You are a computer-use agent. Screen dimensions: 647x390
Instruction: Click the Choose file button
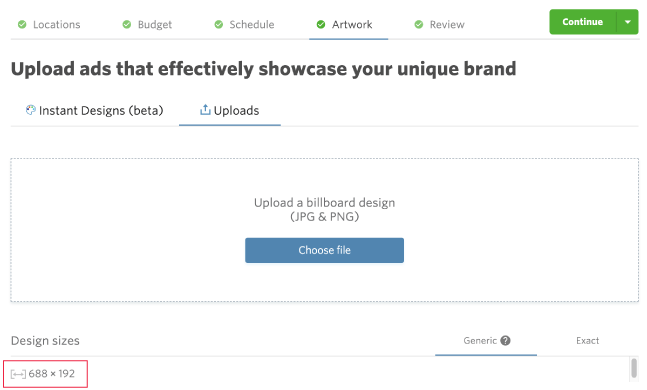point(324,250)
